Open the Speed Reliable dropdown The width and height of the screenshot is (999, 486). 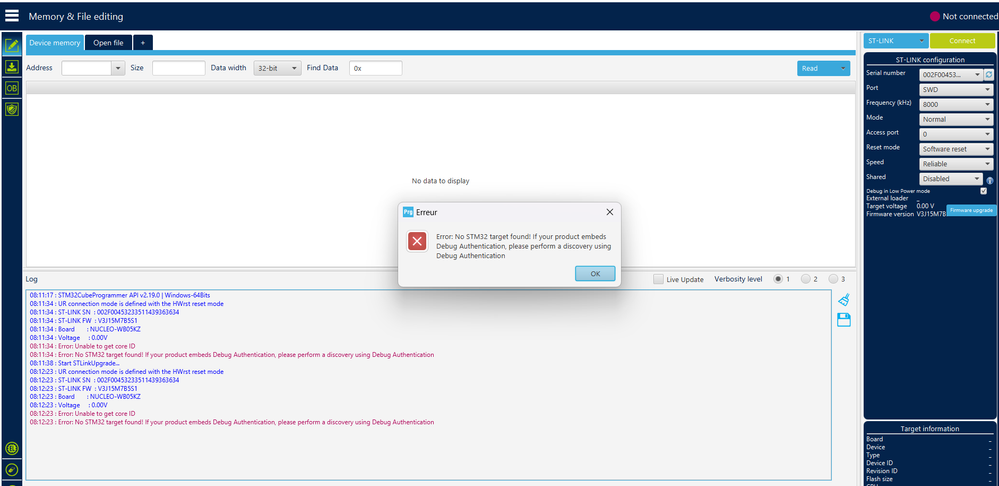(956, 164)
